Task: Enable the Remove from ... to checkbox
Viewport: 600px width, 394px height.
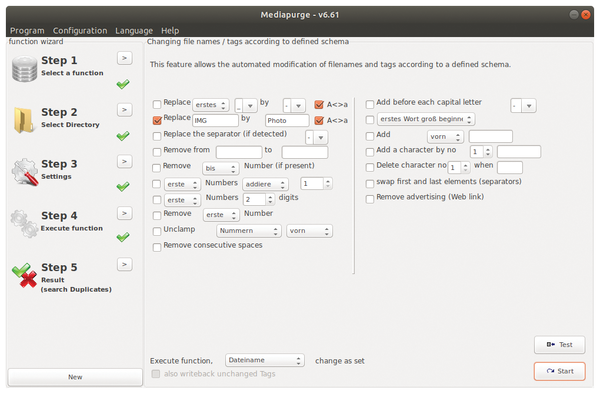Action: [157, 152]
